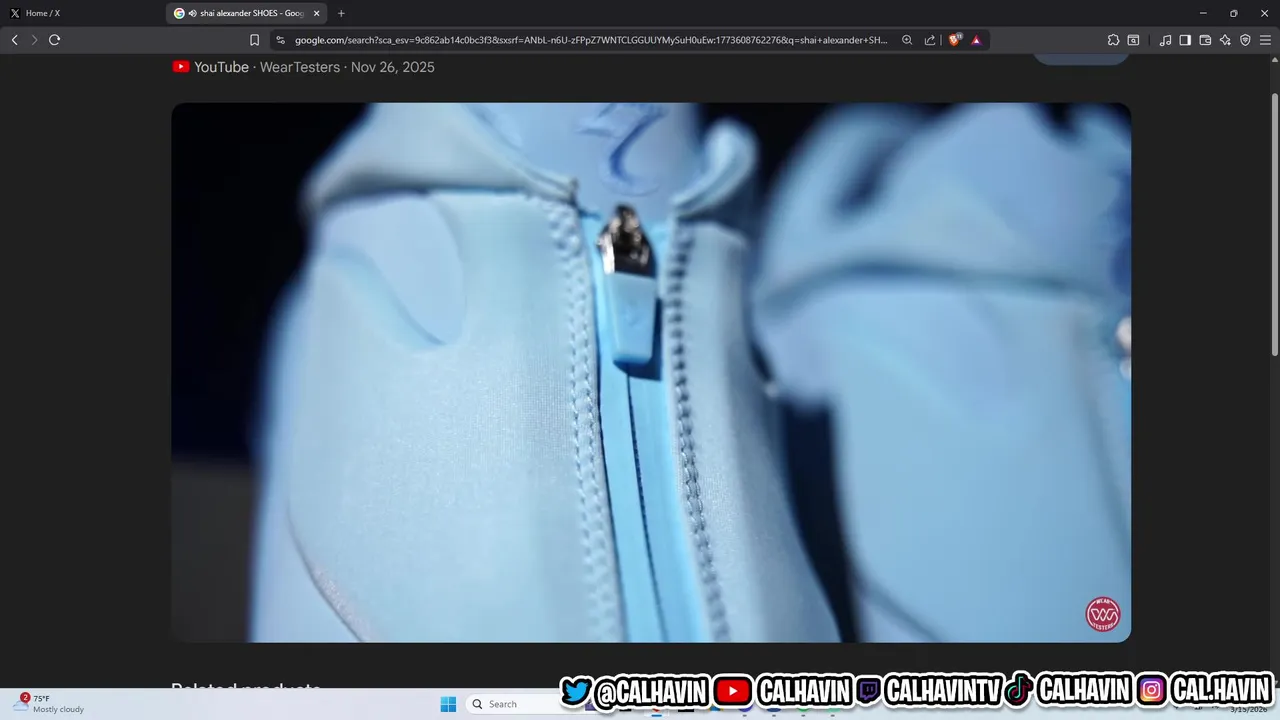Image resolution: width=1280 pixels, height=720 pixels.
Task: Open Brave Rewards triangle icon
Action: tap(976, 40)
